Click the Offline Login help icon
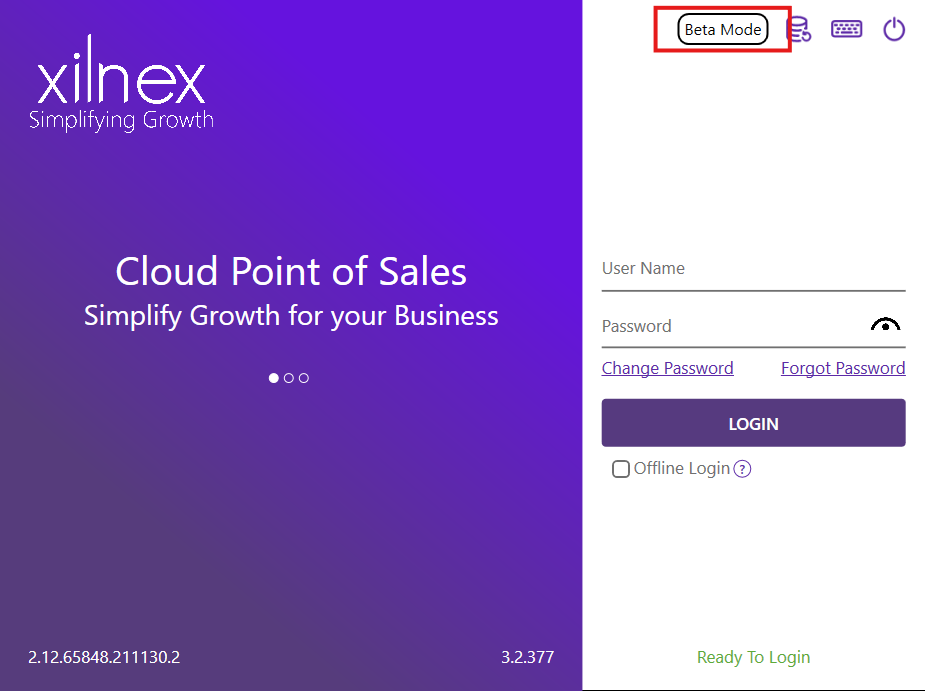This screenshot has height=691, width=925. click(x=742, y=469)
